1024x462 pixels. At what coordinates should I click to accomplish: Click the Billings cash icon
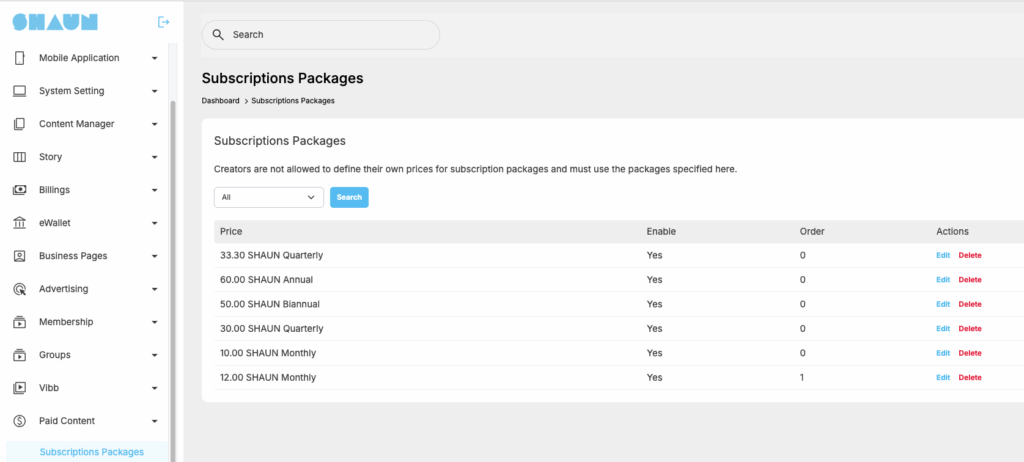[20, 190]
